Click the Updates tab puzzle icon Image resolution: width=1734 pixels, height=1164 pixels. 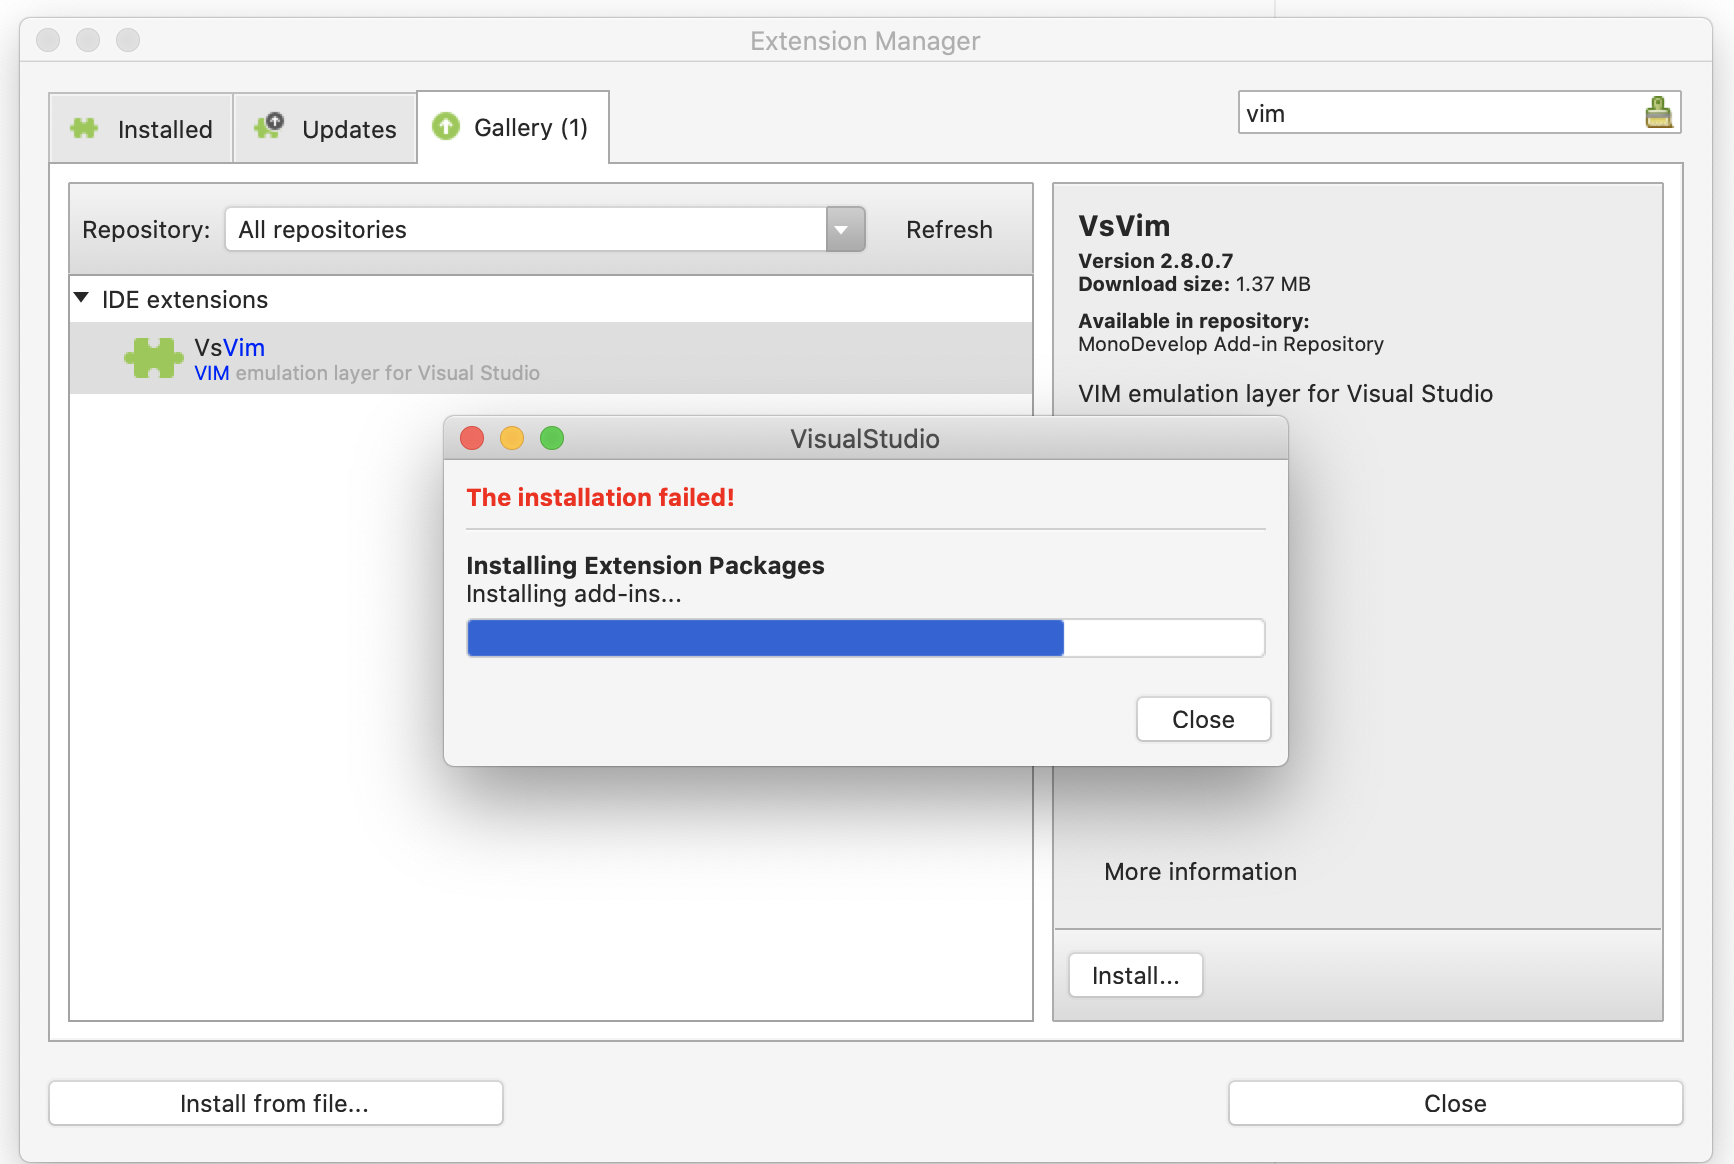coord(269,126)
